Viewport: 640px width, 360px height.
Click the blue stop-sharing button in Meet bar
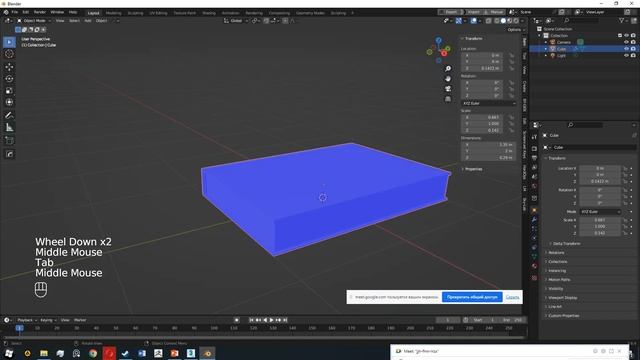point(472,297)
